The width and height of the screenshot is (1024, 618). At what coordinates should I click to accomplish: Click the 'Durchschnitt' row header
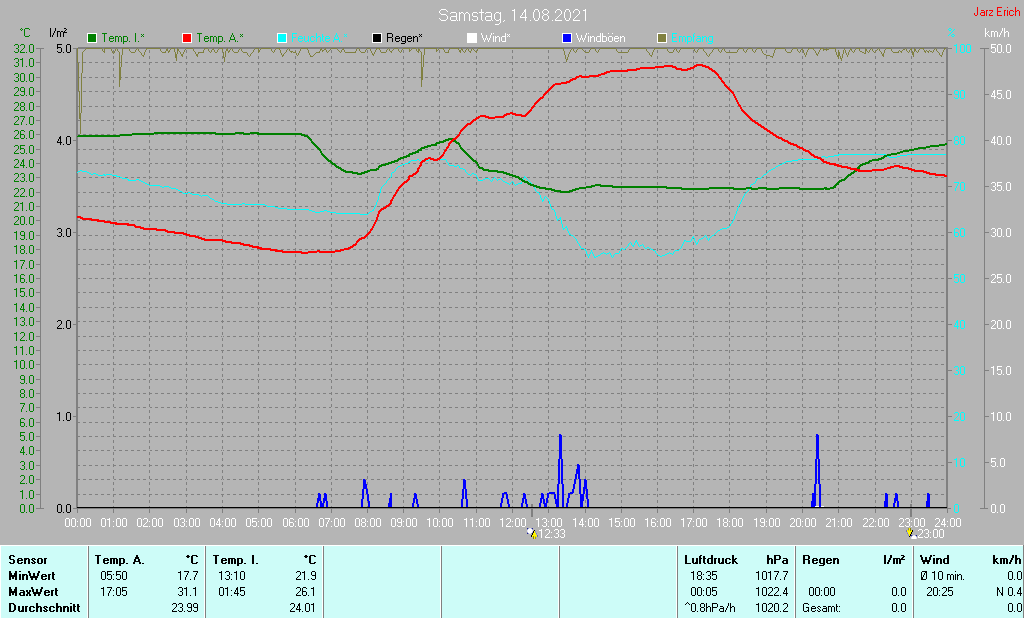click(44, 608)
